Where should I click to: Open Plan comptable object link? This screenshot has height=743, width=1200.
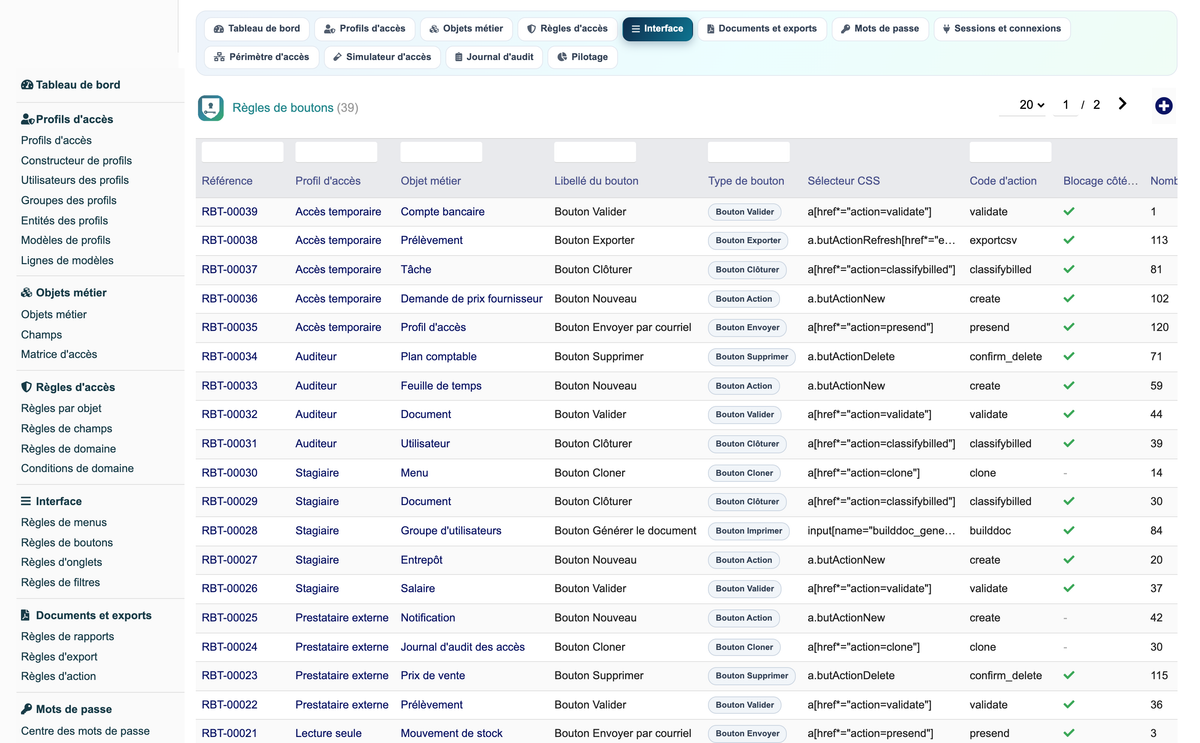tap(439, 357)
